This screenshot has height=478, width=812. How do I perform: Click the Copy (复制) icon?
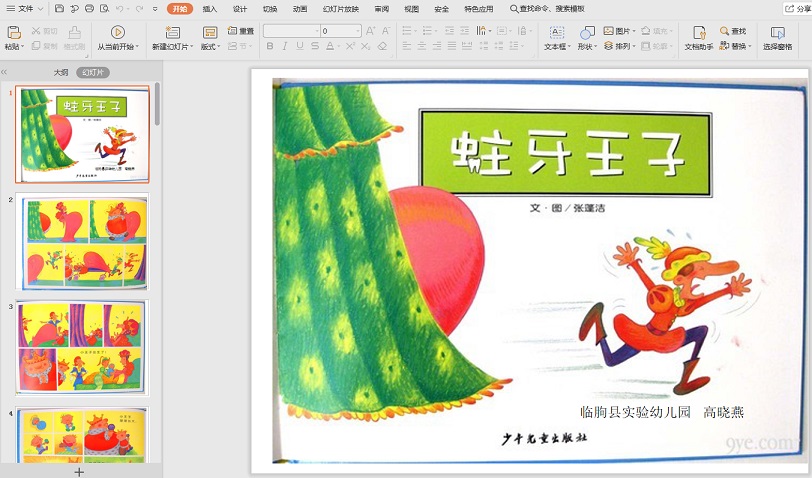36,46
